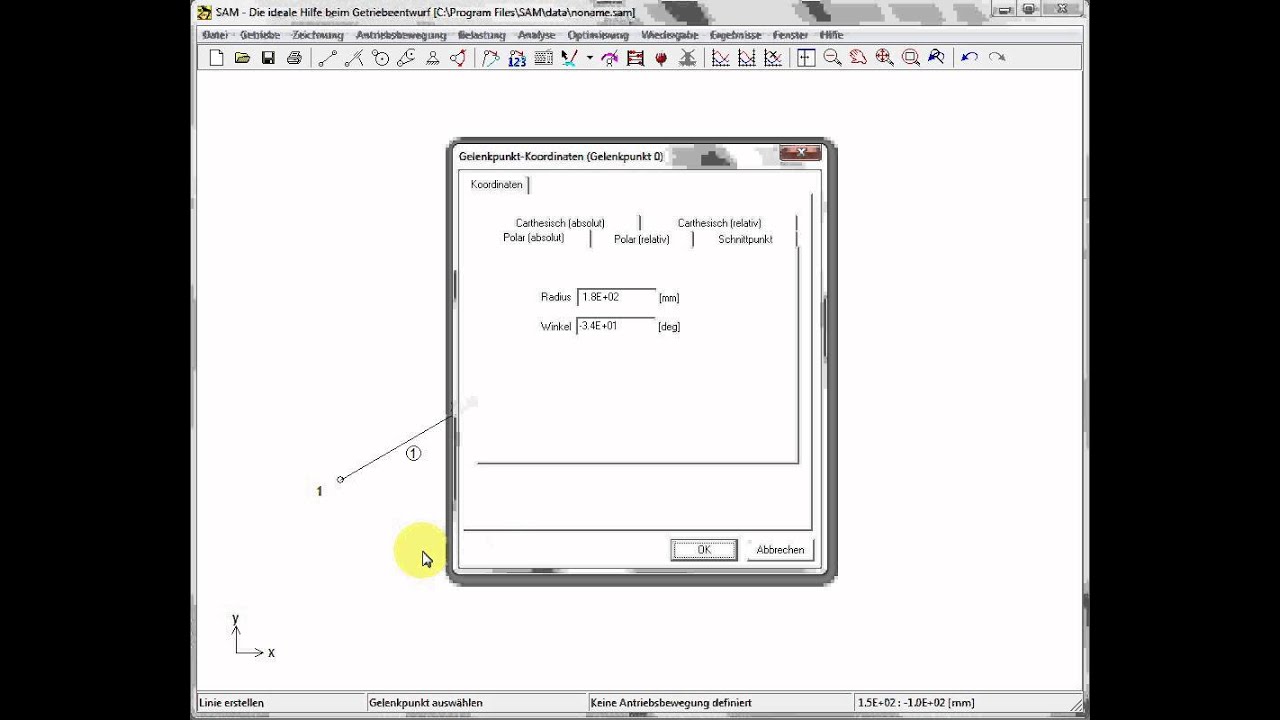1280x720 pixels.
Task: Click the abacus icon in toolbar
Action: pos(635,58)
